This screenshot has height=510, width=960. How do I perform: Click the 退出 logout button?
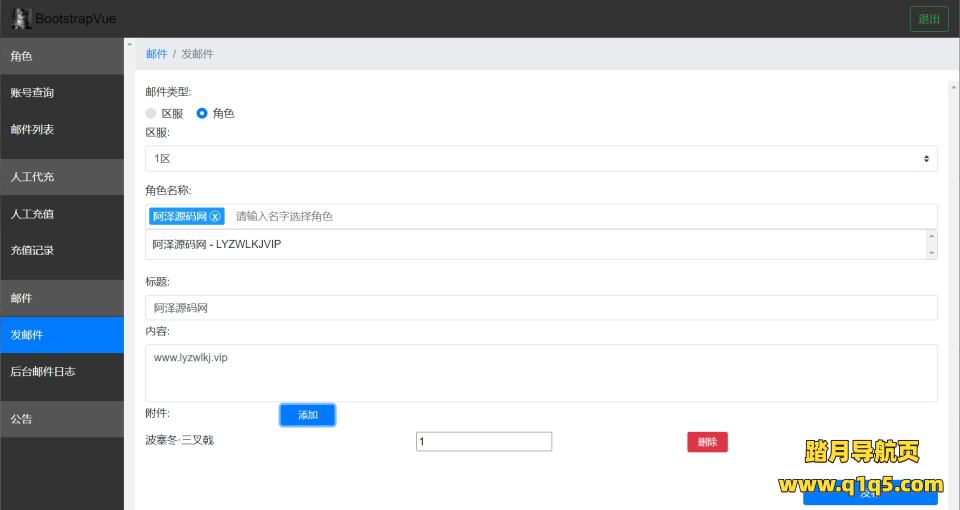pyautogui.click(x=928, y=19)
